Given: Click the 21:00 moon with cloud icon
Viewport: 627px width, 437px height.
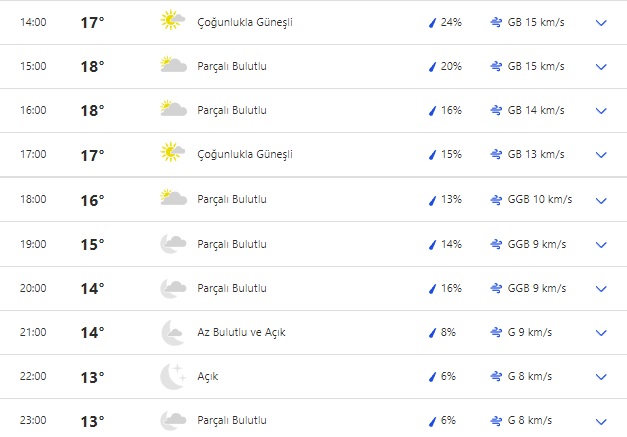Looking at the screenshot, I should (173, 332).
